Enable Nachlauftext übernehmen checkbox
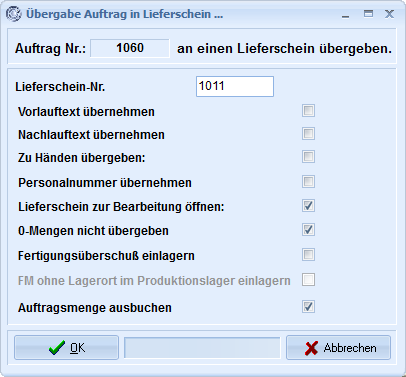406x377 pixels. pos(308,134)
